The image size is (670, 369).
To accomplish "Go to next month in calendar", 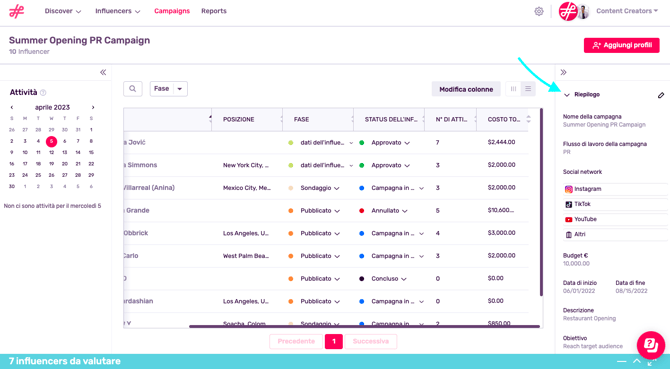I will pyautogui.click(x=93, y=107).
